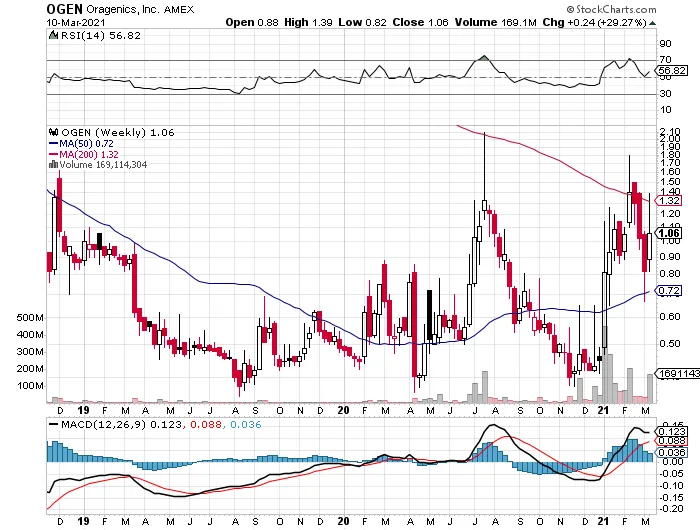This screenshot has width=700, height=530.
Task: Click the red 0.088 signal value in the MACD legend
Action: click(206, 424)
